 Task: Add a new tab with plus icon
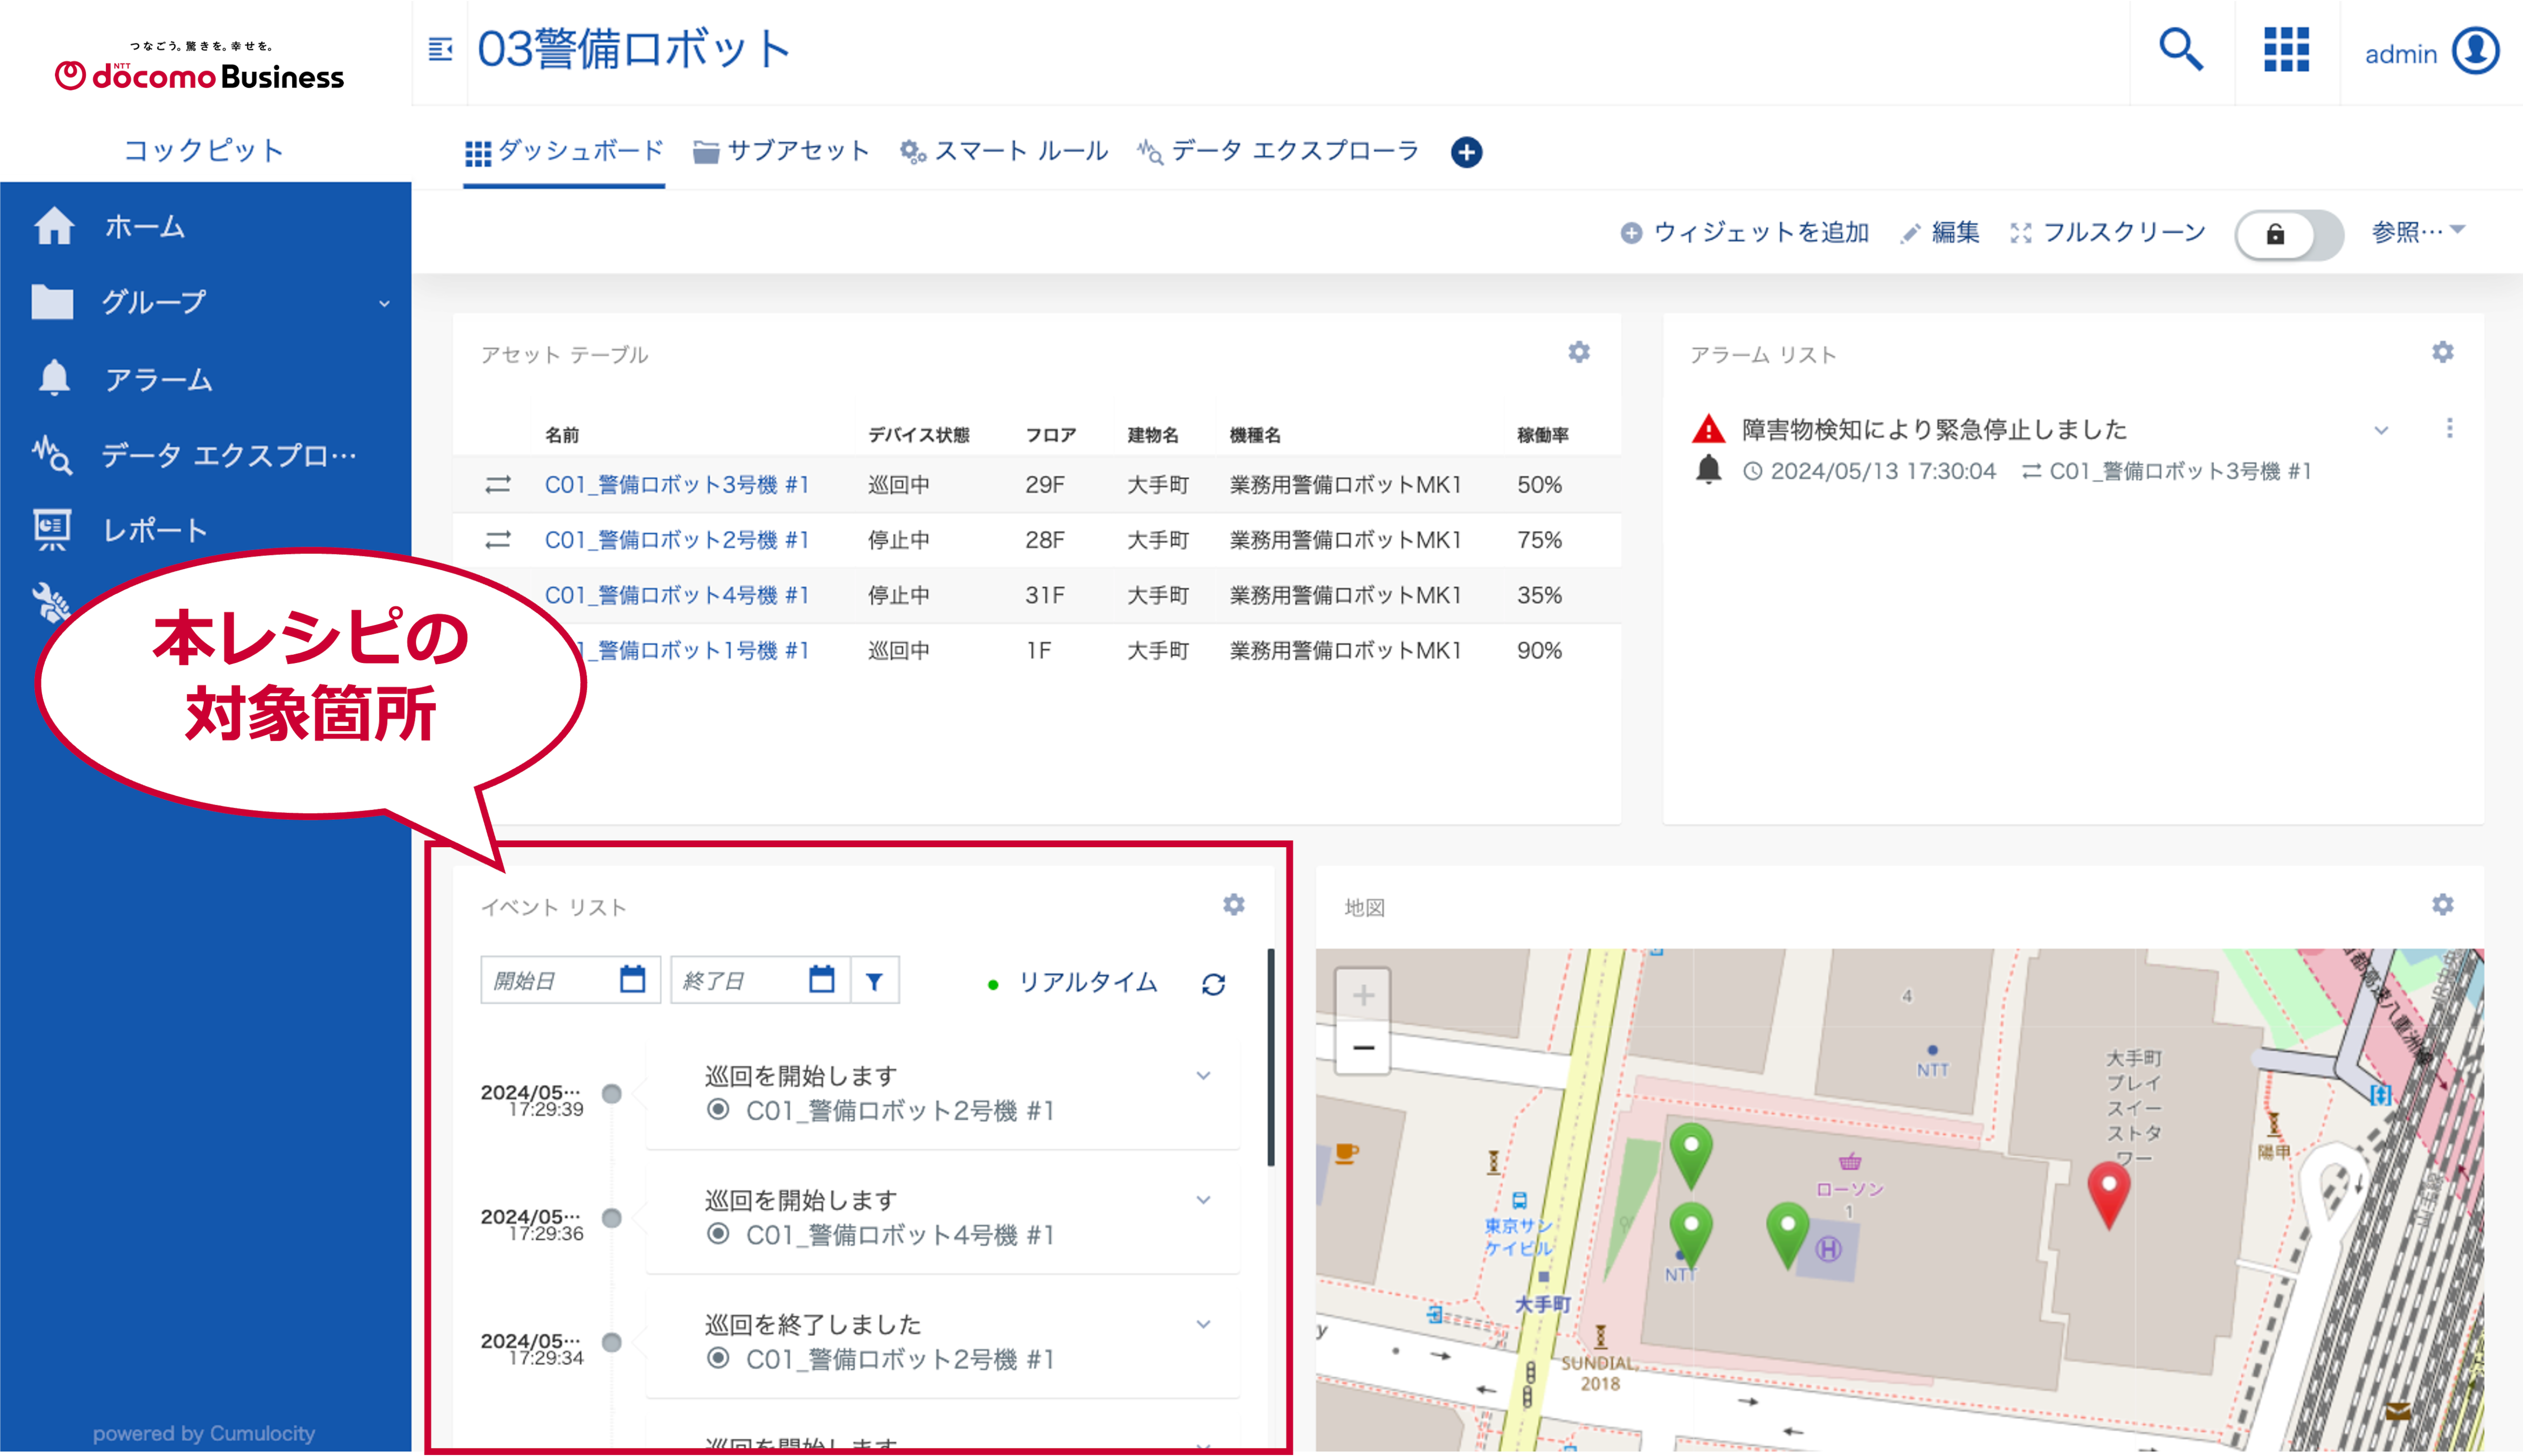1466,152
